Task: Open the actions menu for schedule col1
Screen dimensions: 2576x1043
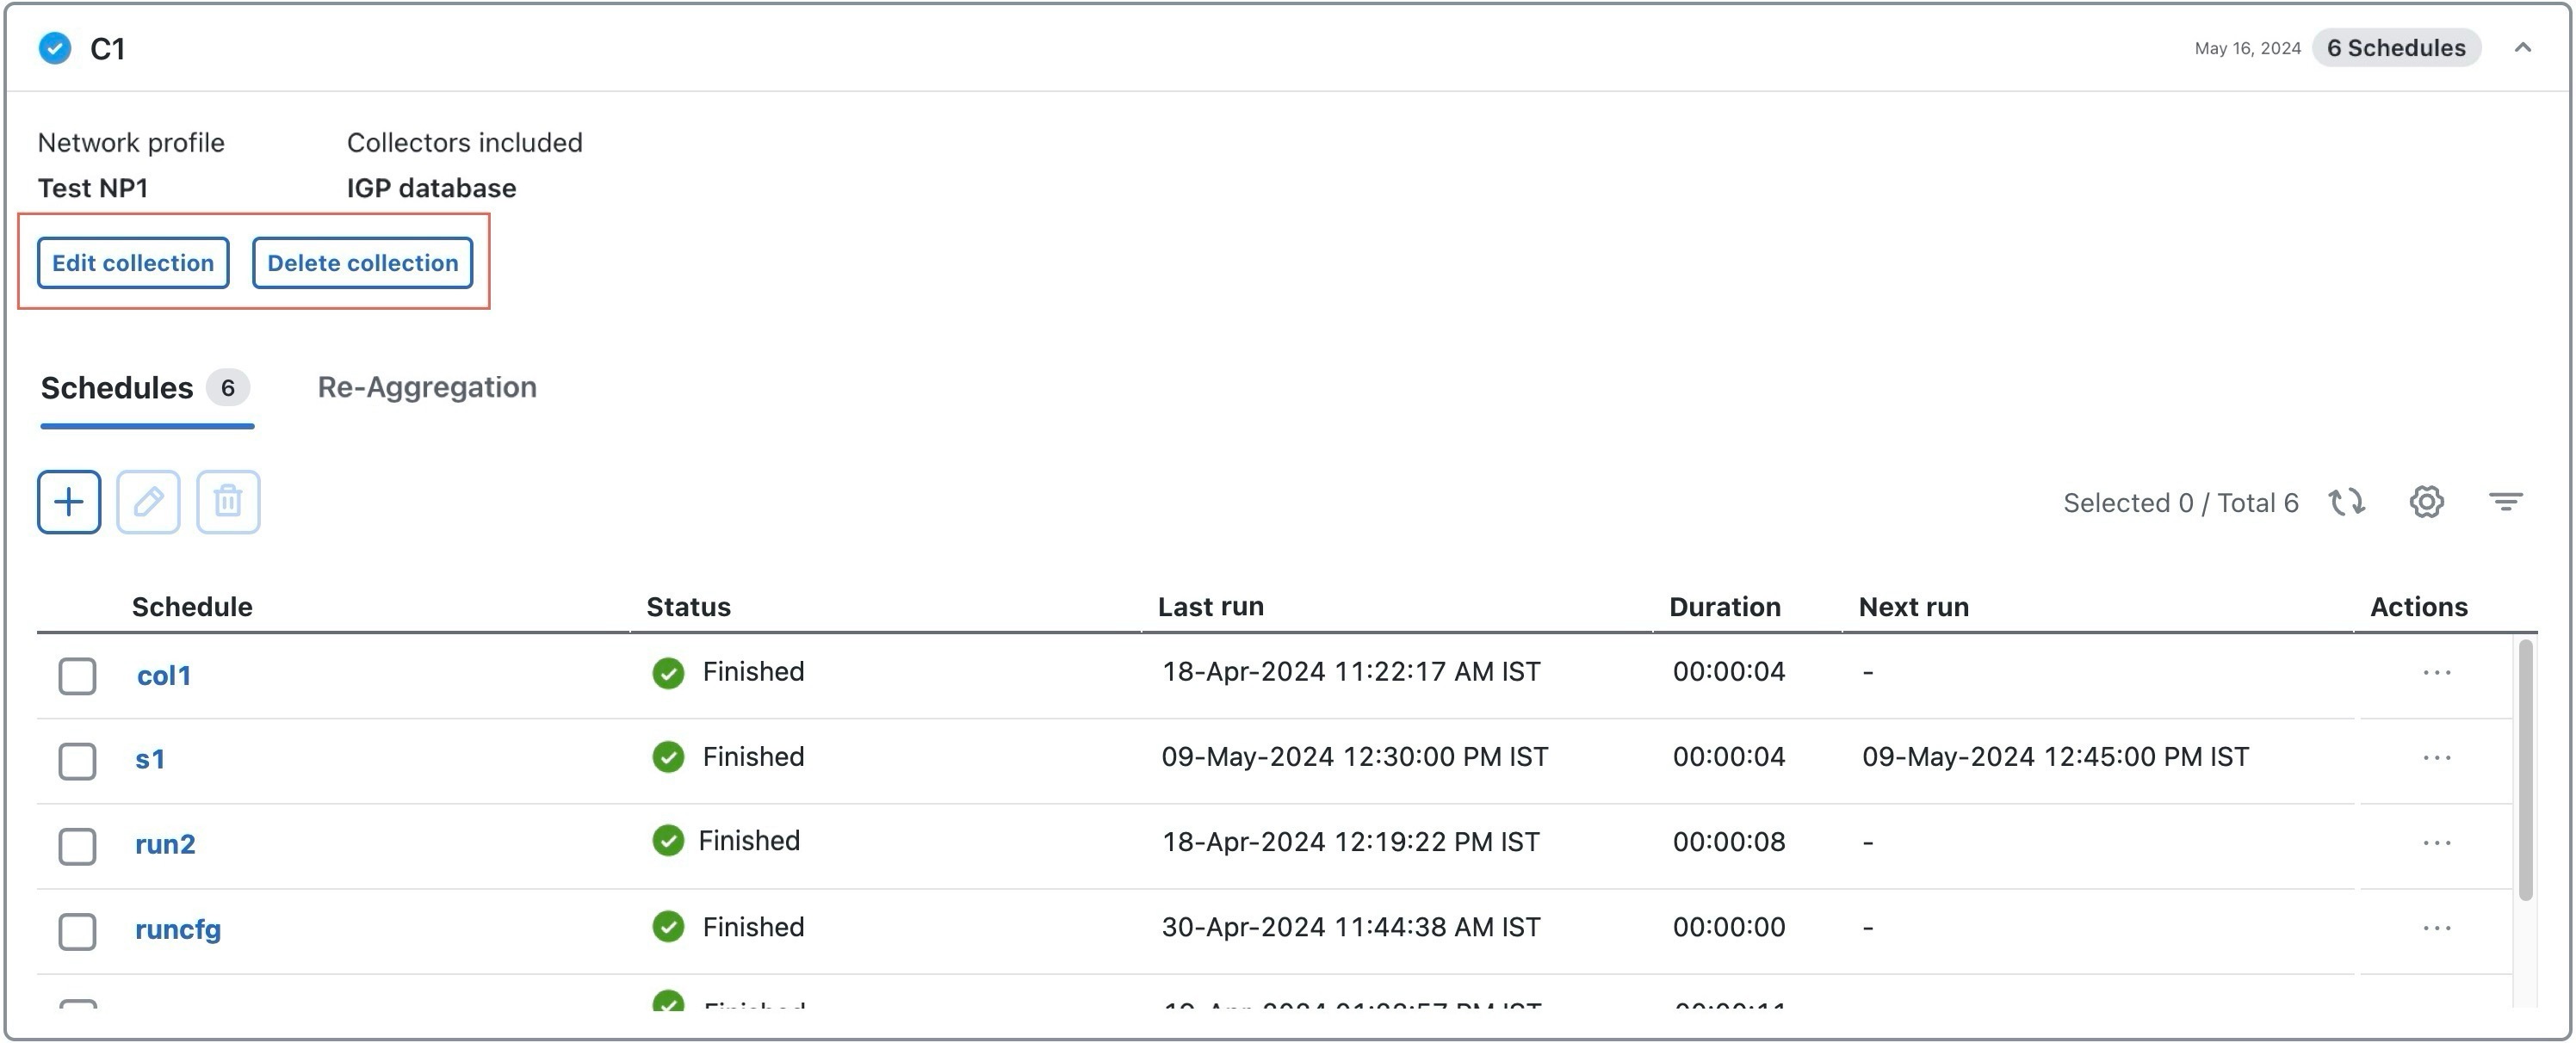Action: click(x=2436, y=672)
